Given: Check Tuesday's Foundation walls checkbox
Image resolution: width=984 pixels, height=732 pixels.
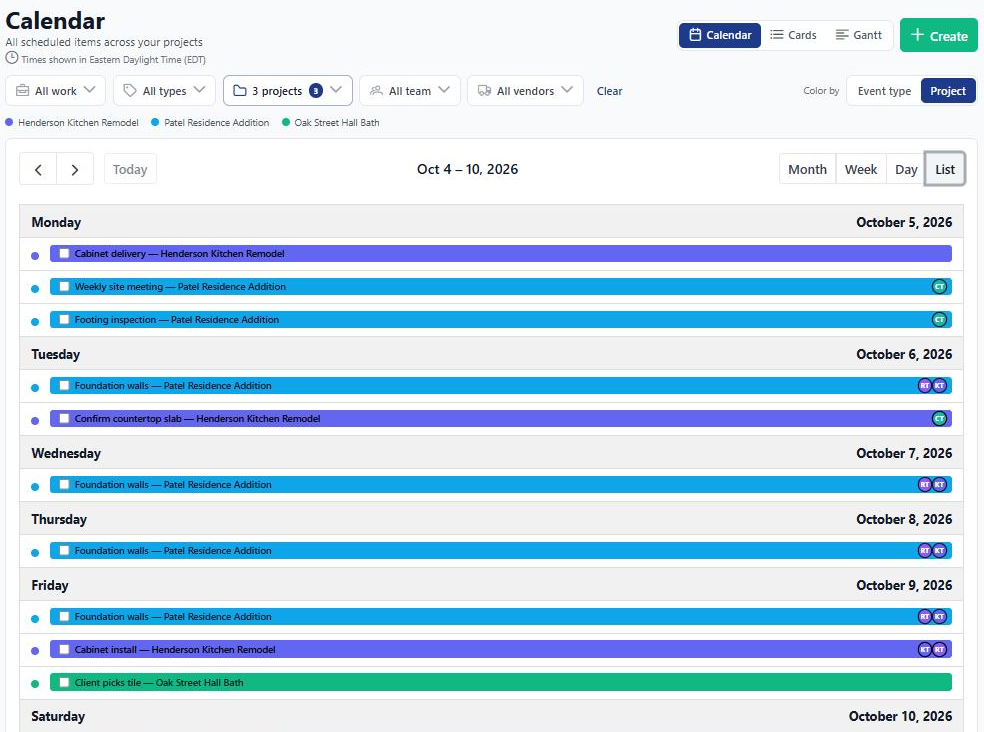Looking at the screenshot, I should pyautogui.click(x=64, y=385).
